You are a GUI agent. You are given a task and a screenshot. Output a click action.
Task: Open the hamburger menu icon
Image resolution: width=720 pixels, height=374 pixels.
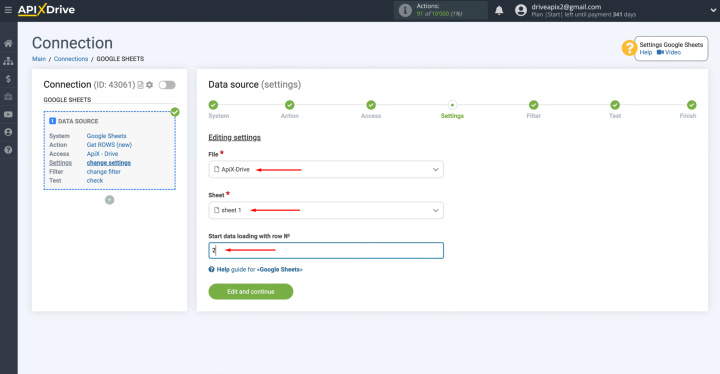click(8, 10)
